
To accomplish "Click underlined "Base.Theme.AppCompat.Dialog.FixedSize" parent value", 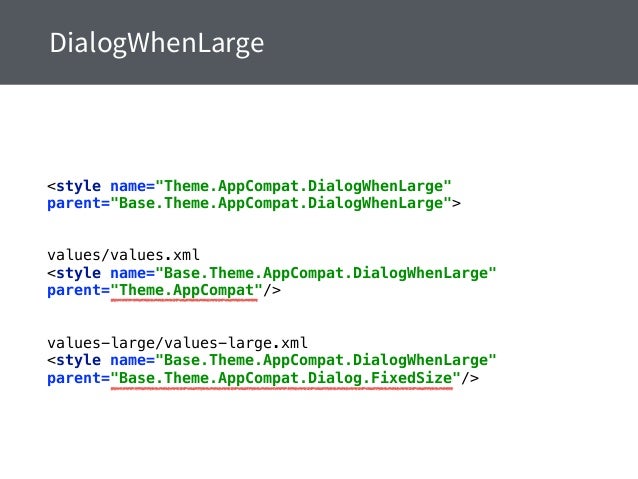I will point(285,378).
